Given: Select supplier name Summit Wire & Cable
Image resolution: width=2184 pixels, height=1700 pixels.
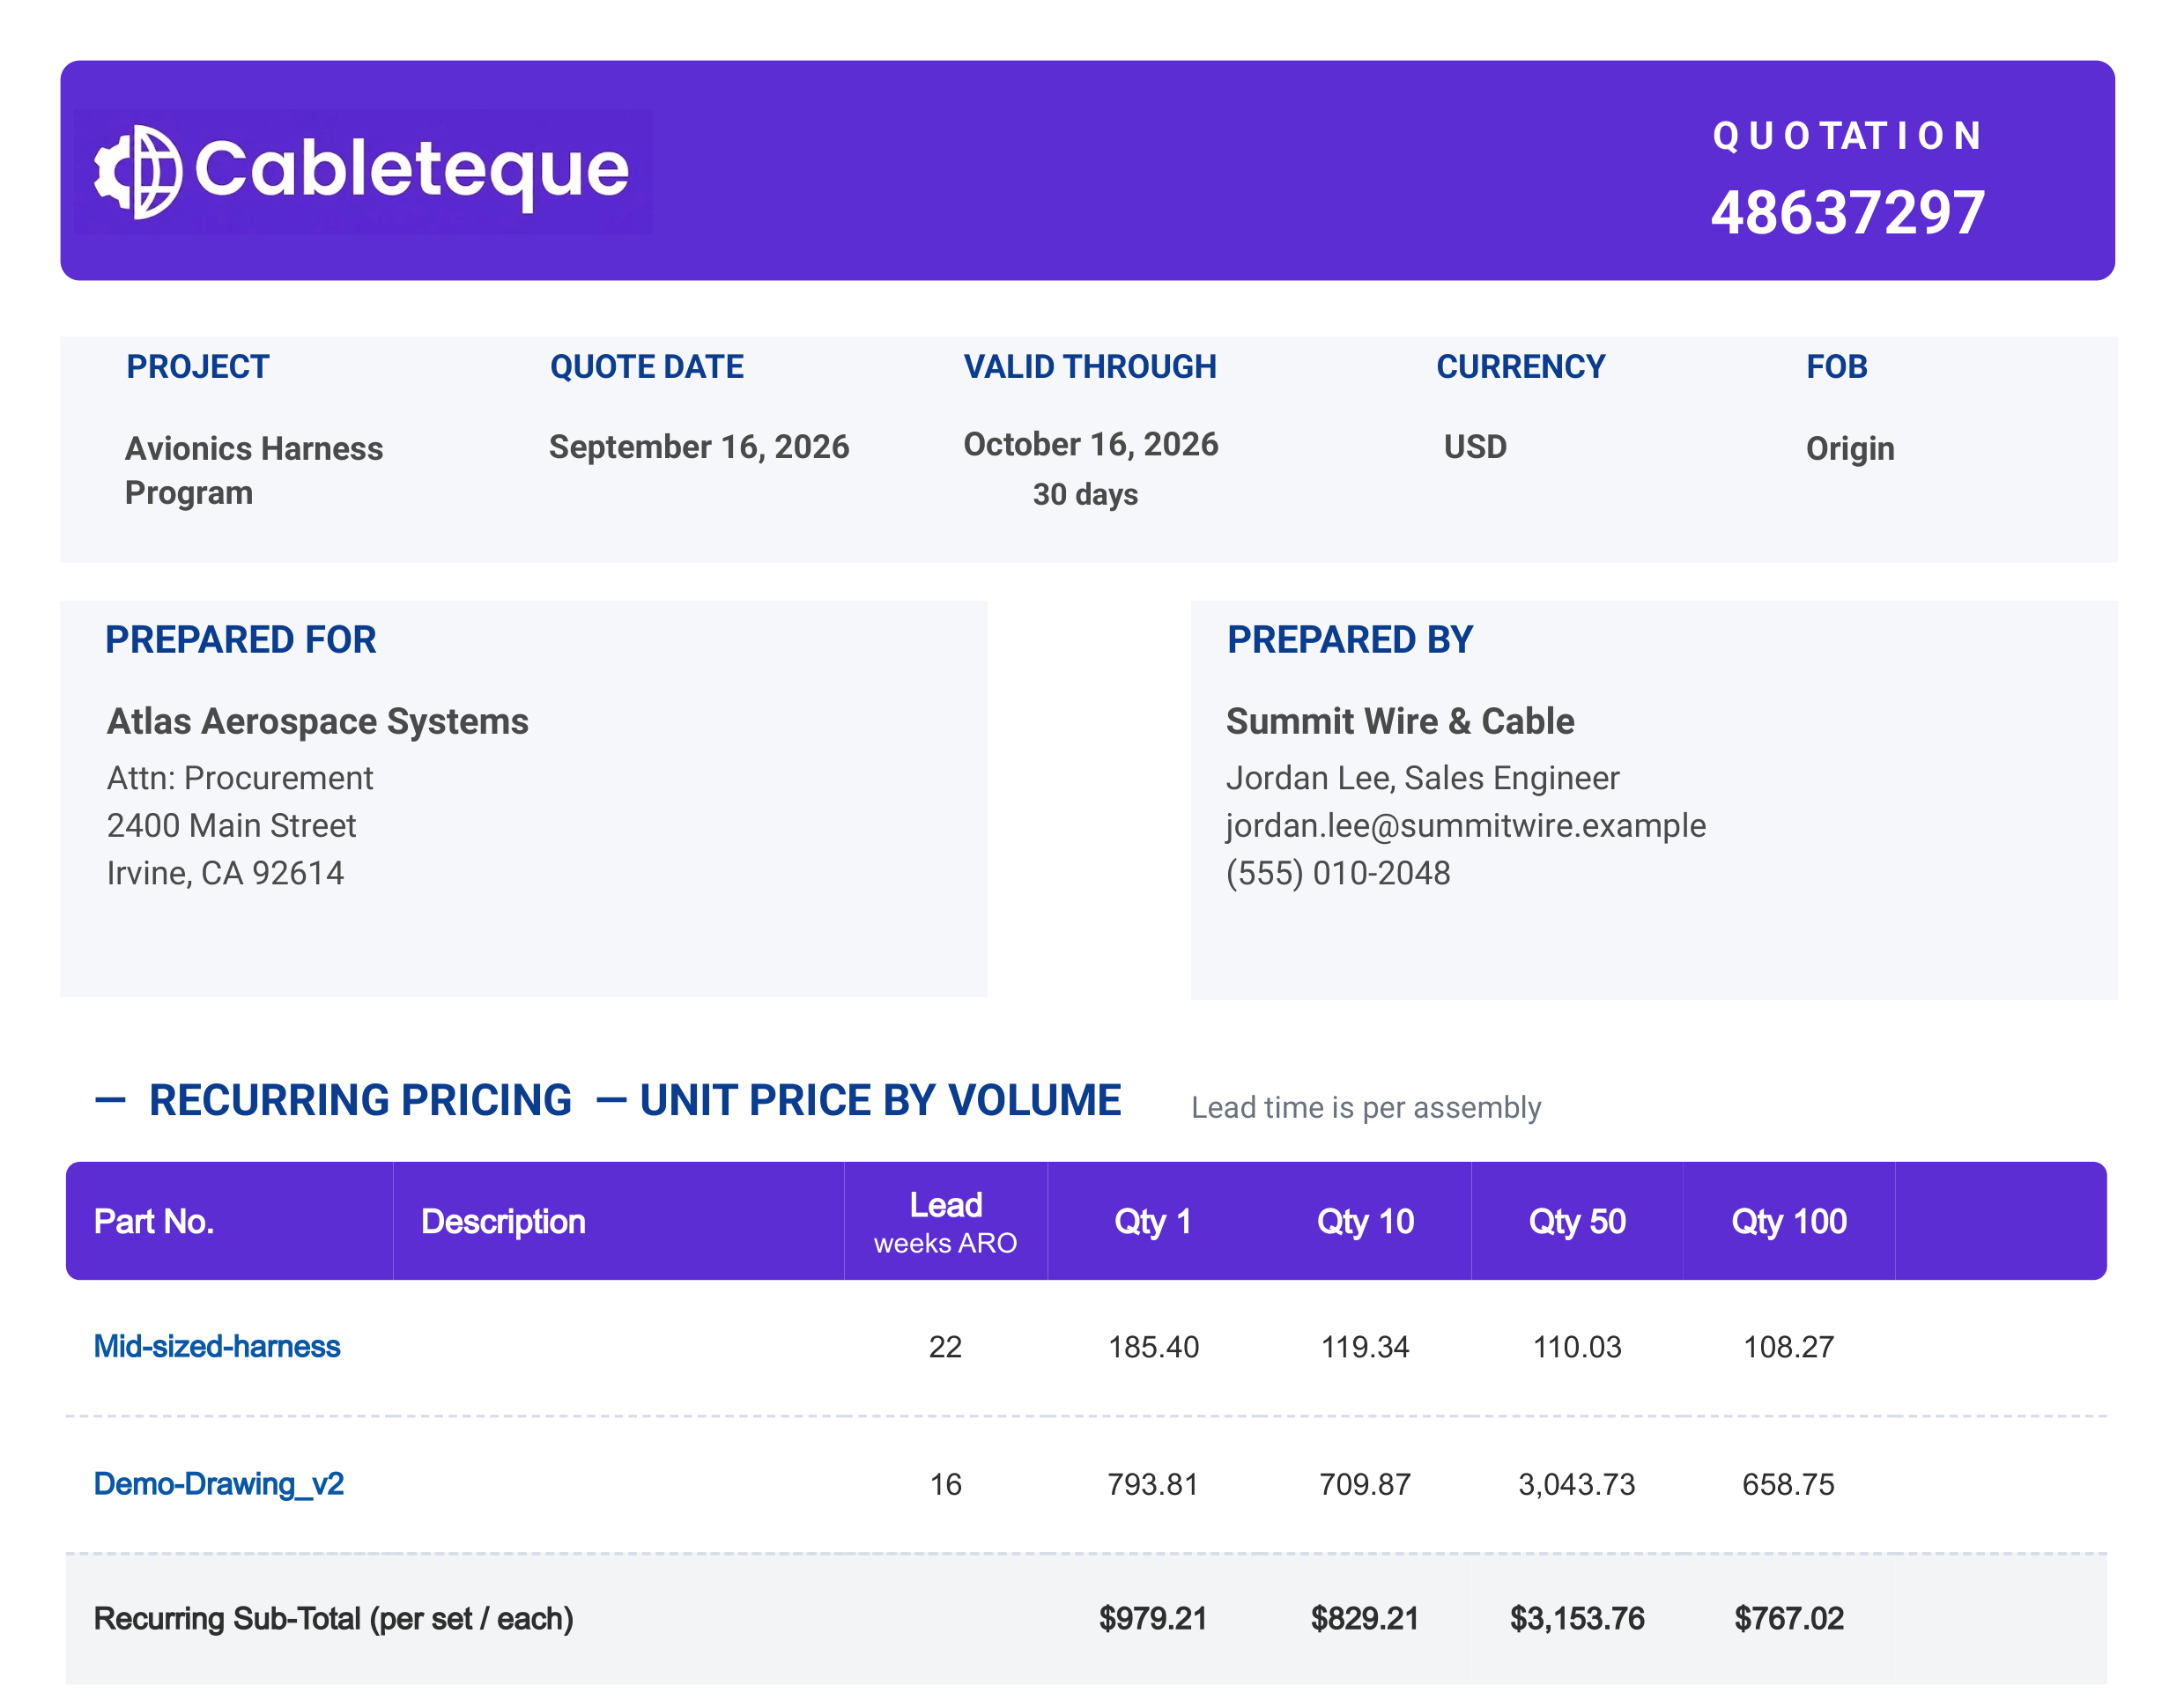Looking at the screenshot, I should 1400,721.
